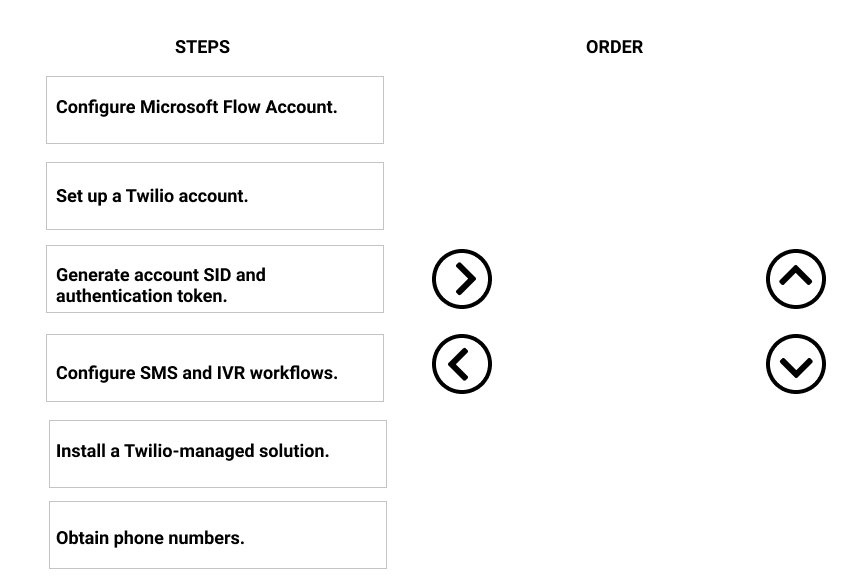Select the Set up a Twilio account step
The height and width of the screenshot is (580, 868).
coord(215,196)
